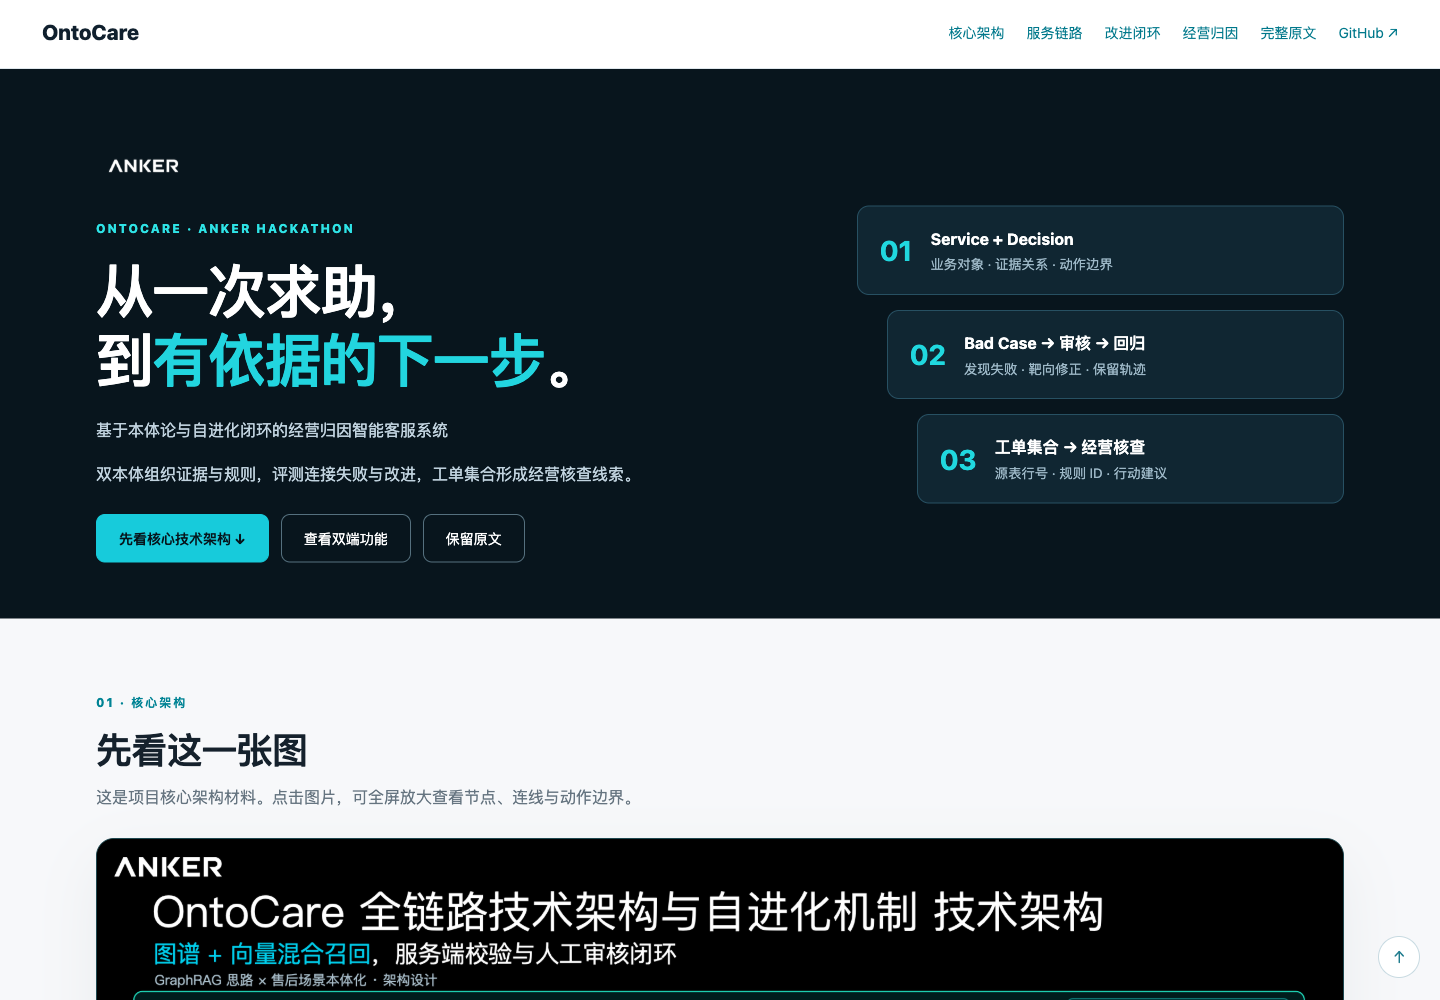Open the 核心架构 nav link
This screenshot has width=1440, height=1000.
[976, 33]
